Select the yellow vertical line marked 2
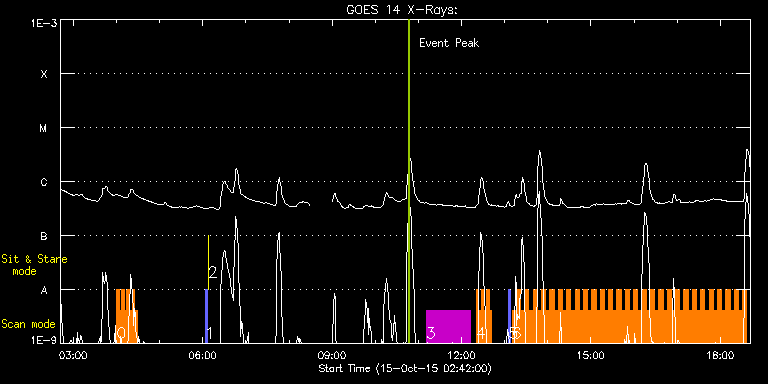The height and width of the screenshot is (384, 768). pos(209,263)
